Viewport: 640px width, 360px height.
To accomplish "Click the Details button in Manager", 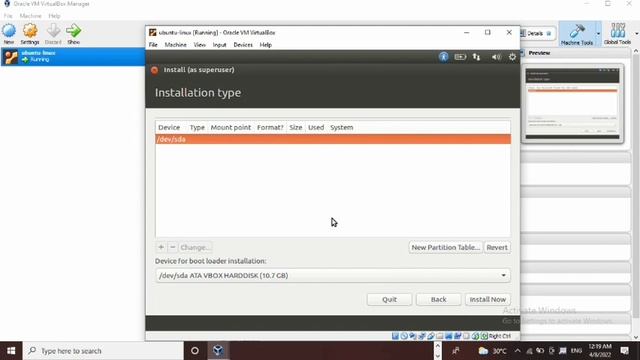I will point(537,33).
